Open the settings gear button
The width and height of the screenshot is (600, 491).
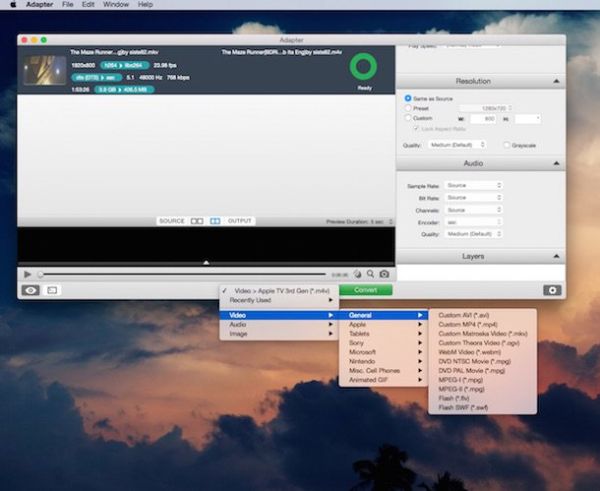[x=552, y=290]
